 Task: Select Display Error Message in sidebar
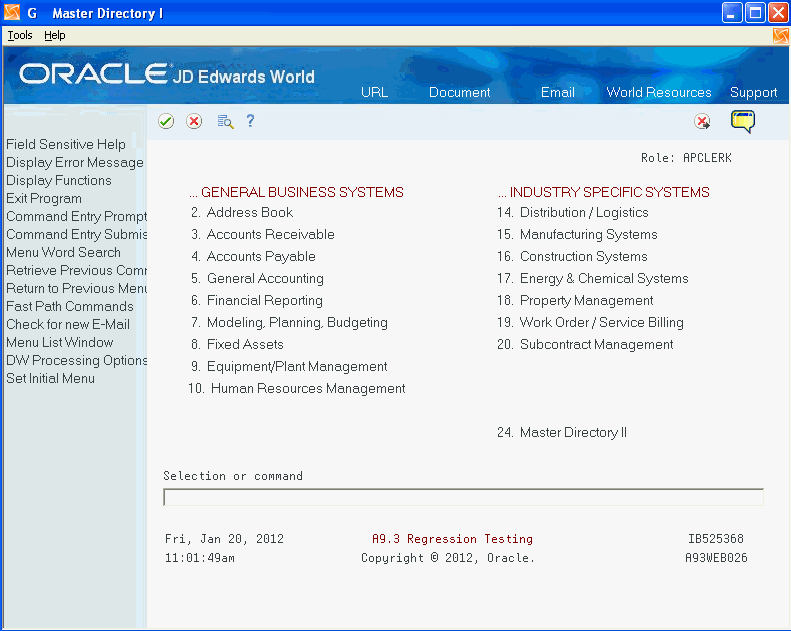point(75,162)
